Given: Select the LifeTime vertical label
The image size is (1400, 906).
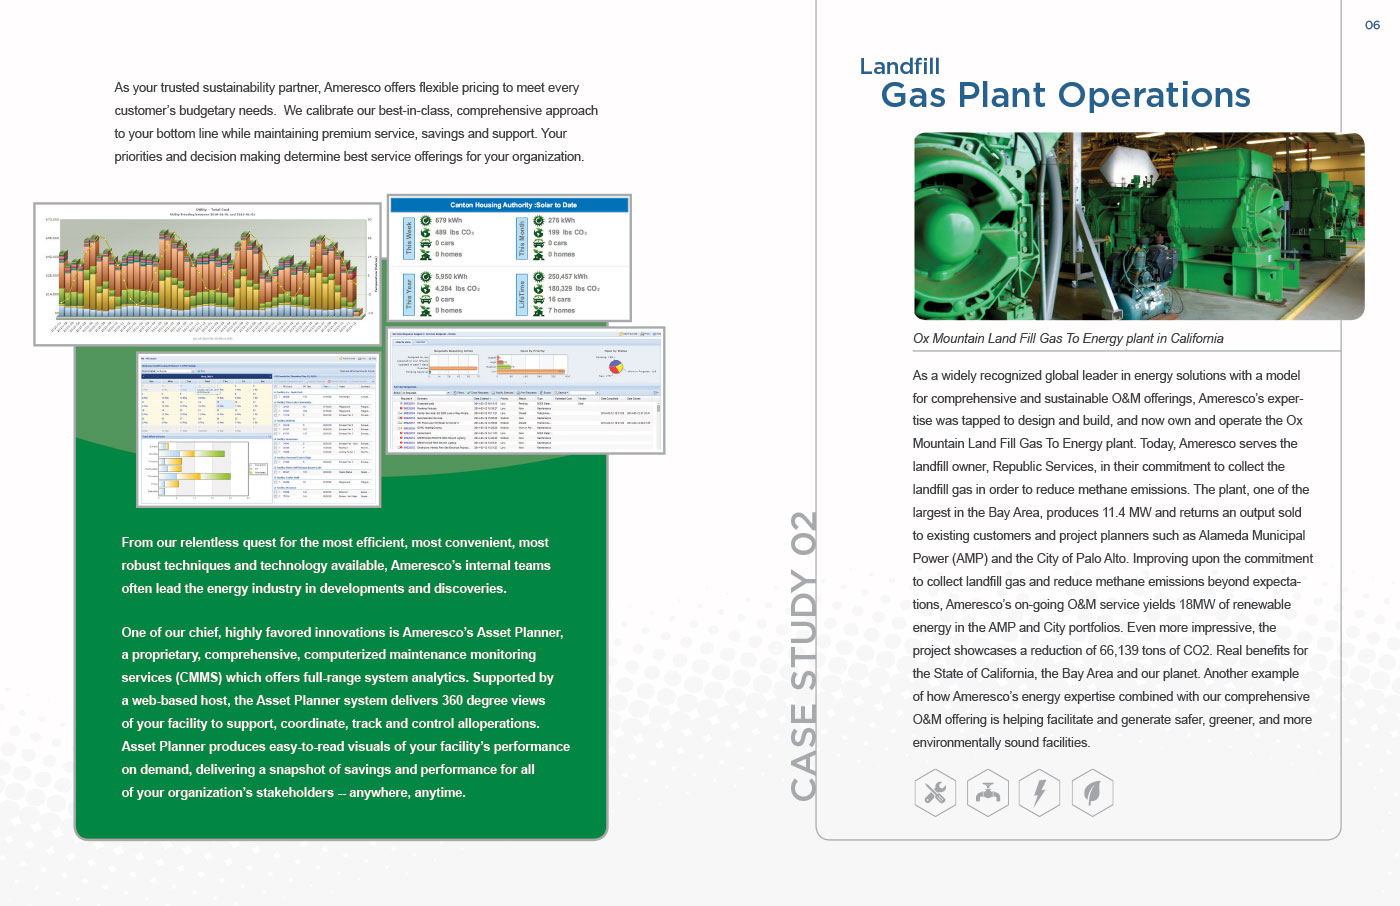Looking at the screenshot, I should coord(522,294).
